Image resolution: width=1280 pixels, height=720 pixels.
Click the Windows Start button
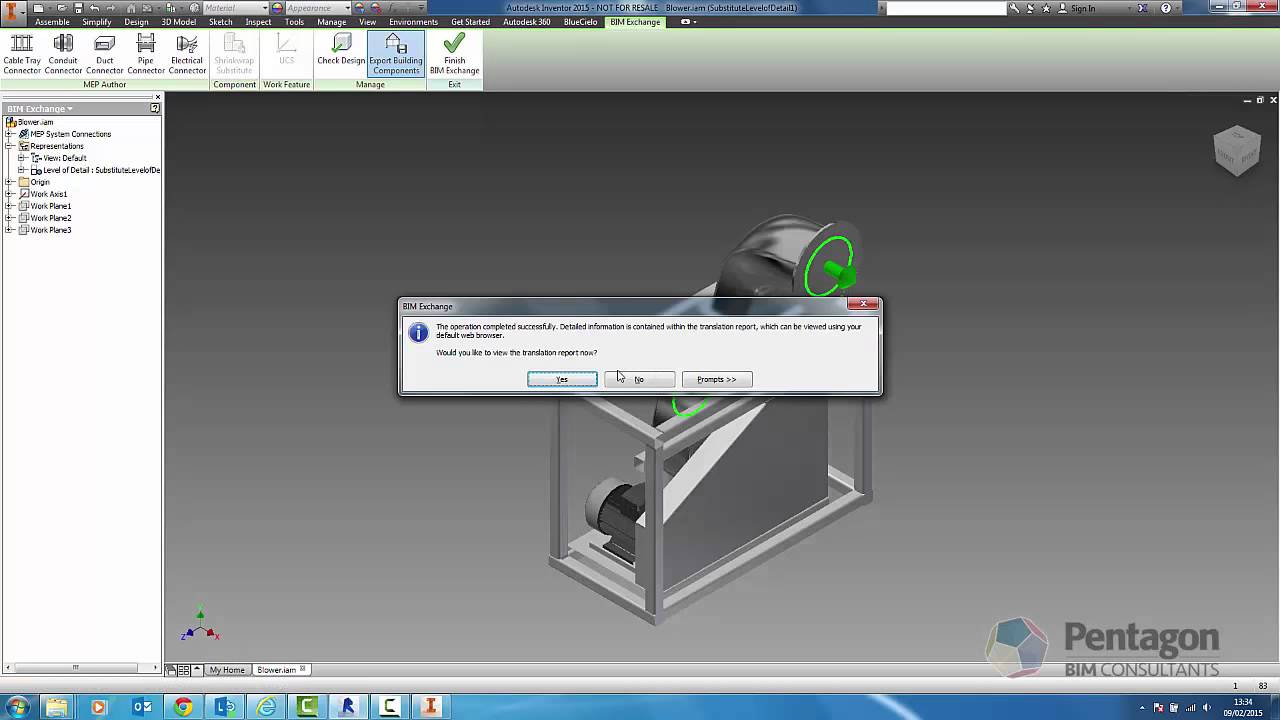[x=17, y=707]
